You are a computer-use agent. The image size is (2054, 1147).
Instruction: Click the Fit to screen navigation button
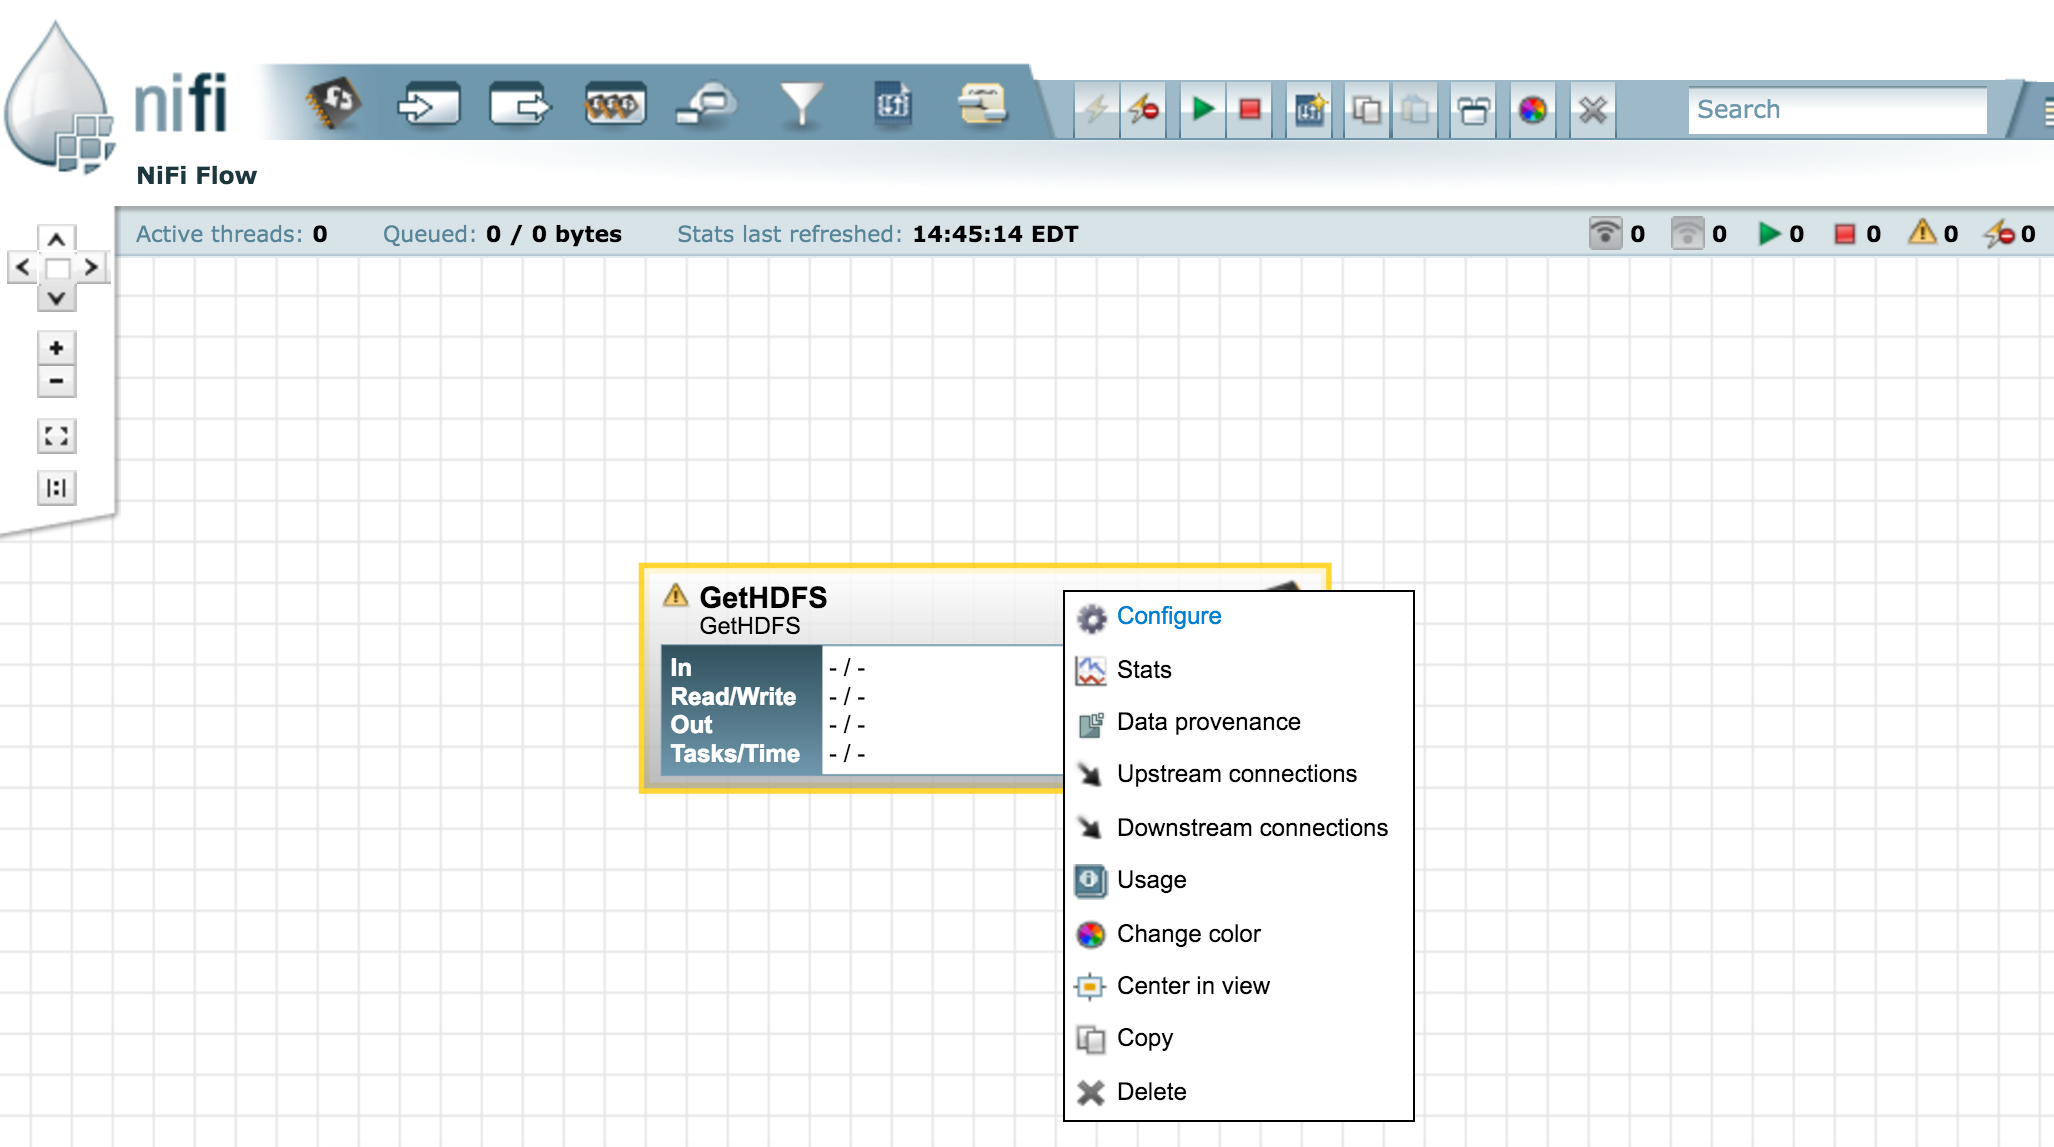[57, 436]
